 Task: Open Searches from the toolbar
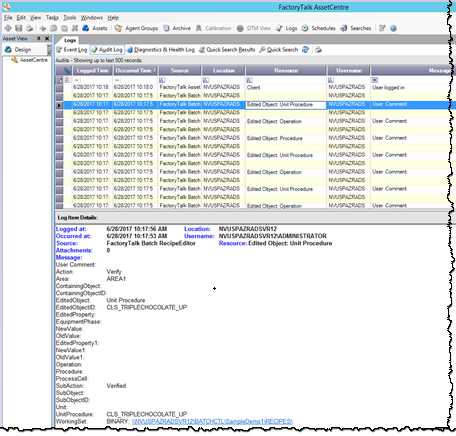pyautogui.click(x=355, y=28)
